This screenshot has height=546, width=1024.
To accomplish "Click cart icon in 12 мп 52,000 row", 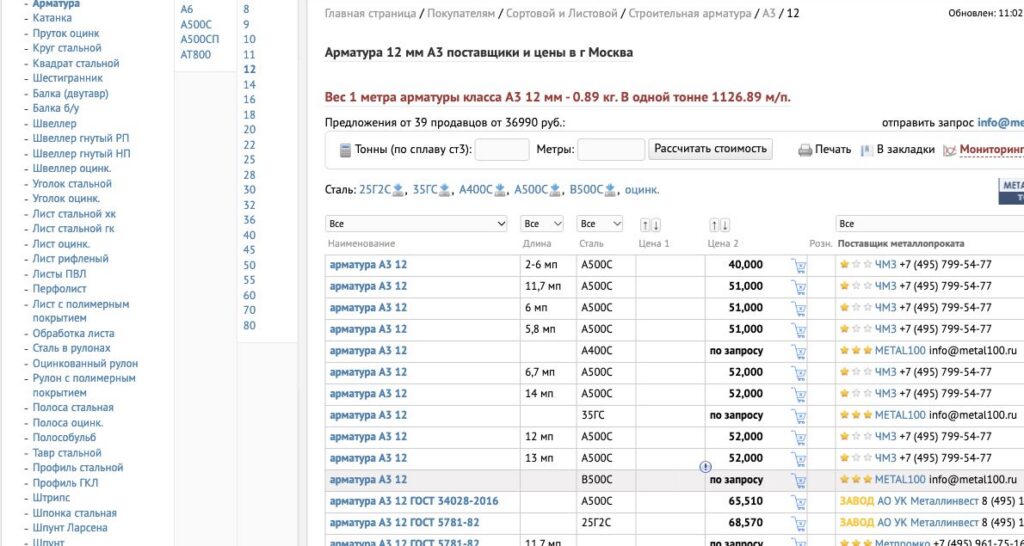I will coord(799,438).
